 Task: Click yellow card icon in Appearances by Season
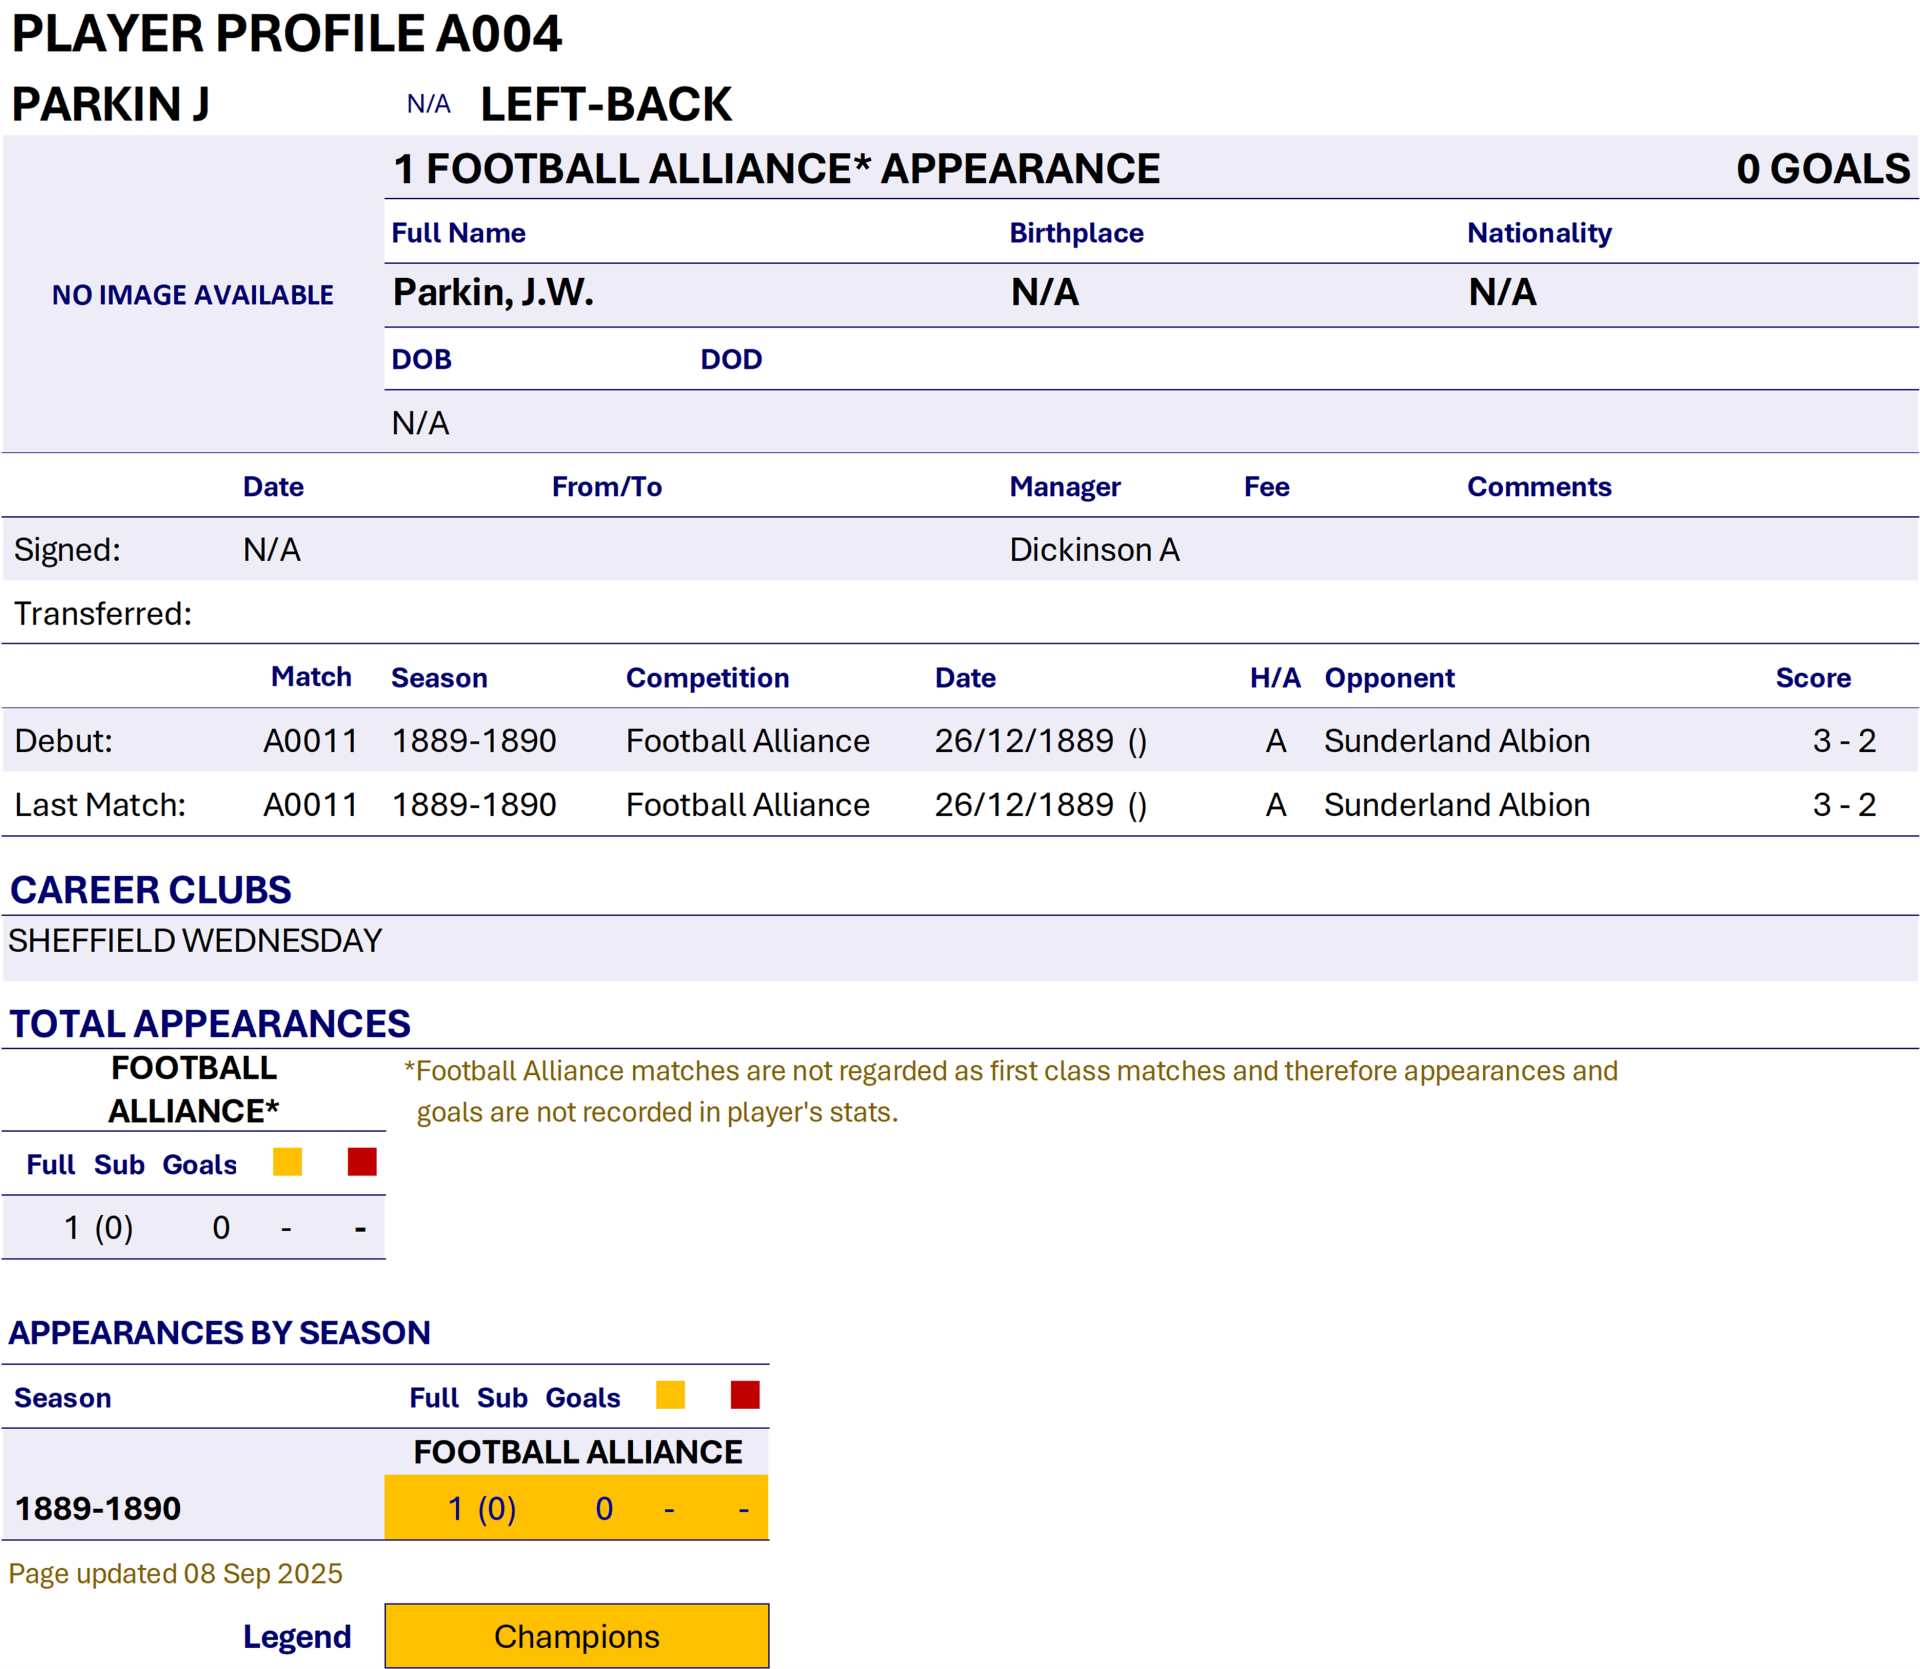pos(670,1395)
